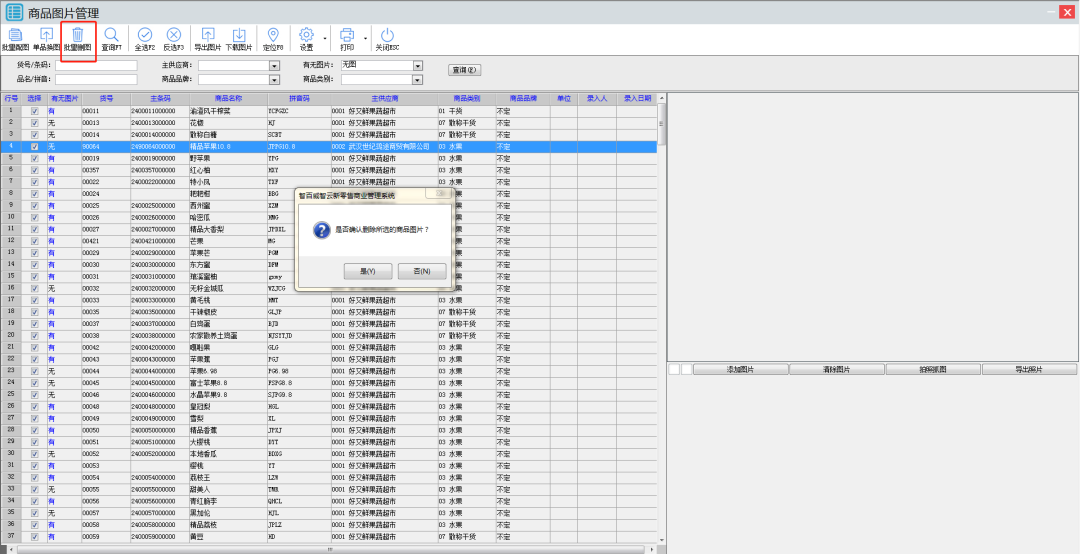Click the 货号/条码 input field
The width and height of the screenshot is (1080, 554).
click(96, 66)
